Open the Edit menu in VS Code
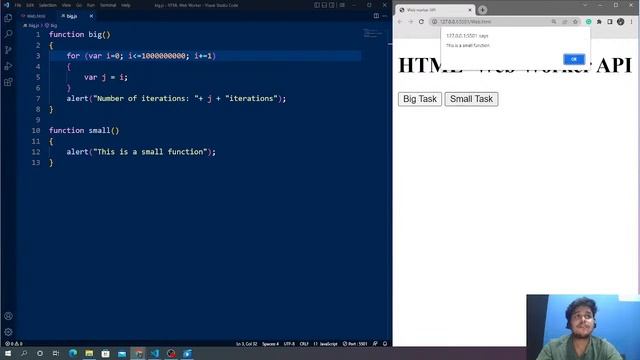 (x=30, y=5)
